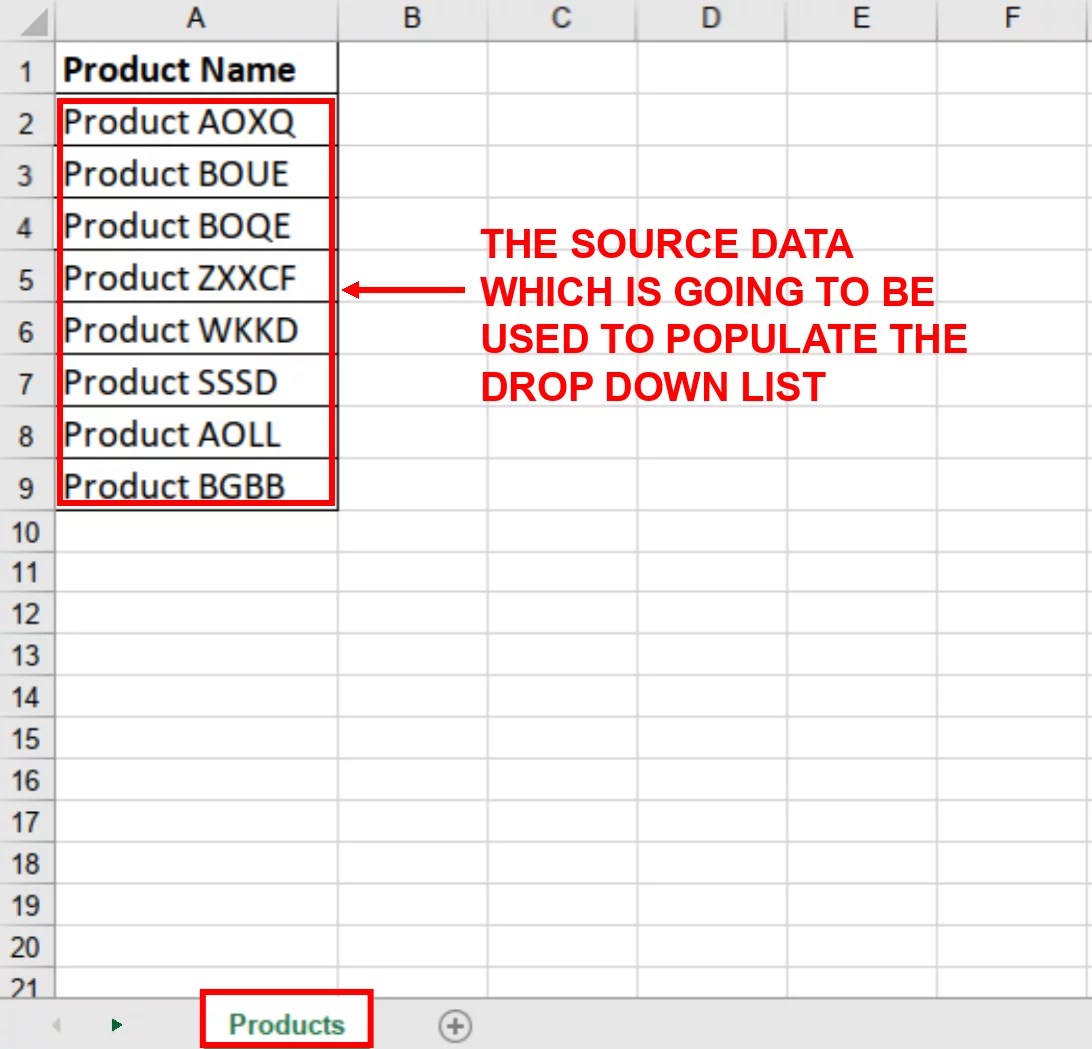Select row 9 header
The width and height of the screenshot is (1092, 1049).
click(26, 486)
